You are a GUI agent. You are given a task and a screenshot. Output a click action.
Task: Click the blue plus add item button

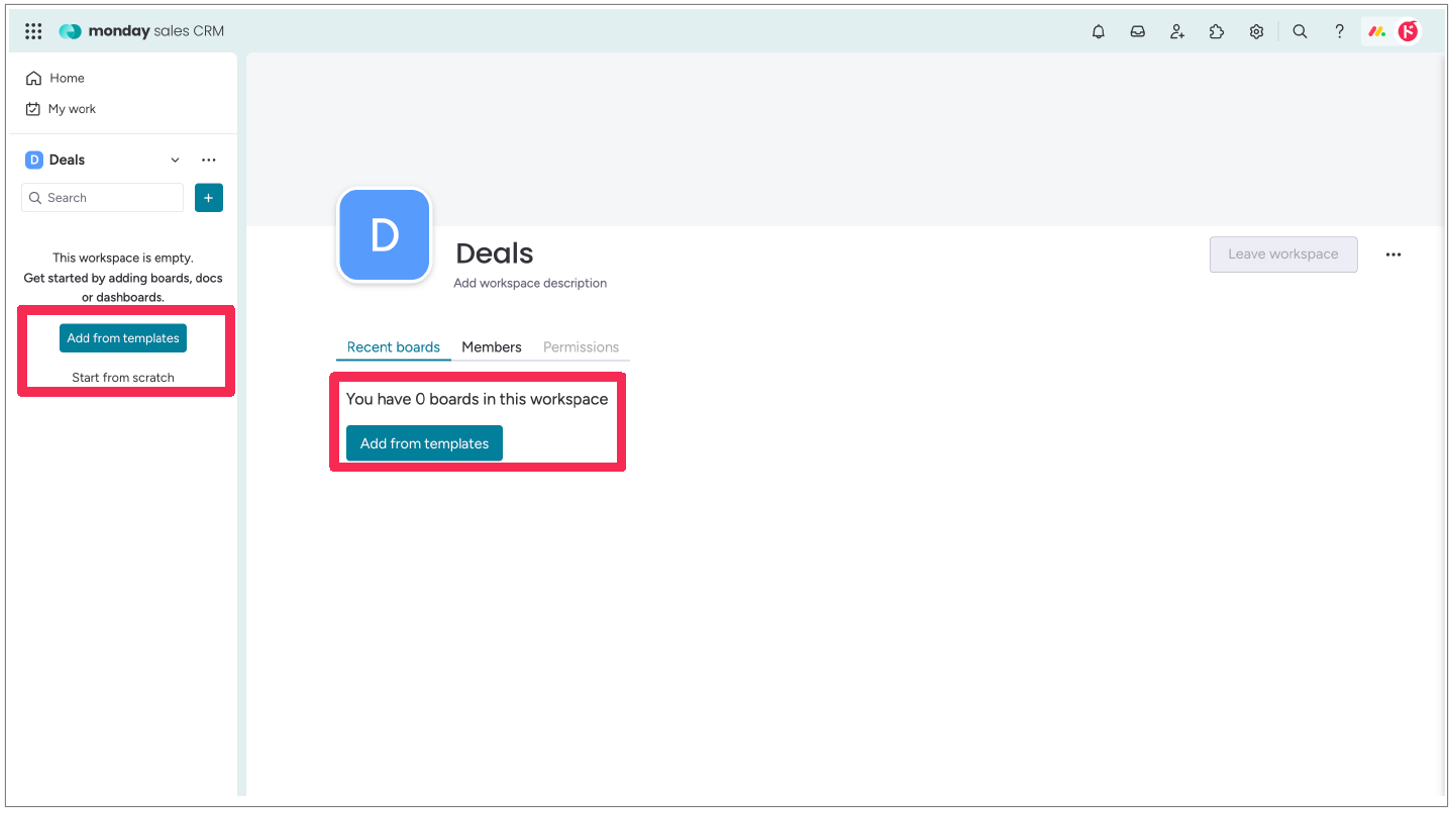208,198
